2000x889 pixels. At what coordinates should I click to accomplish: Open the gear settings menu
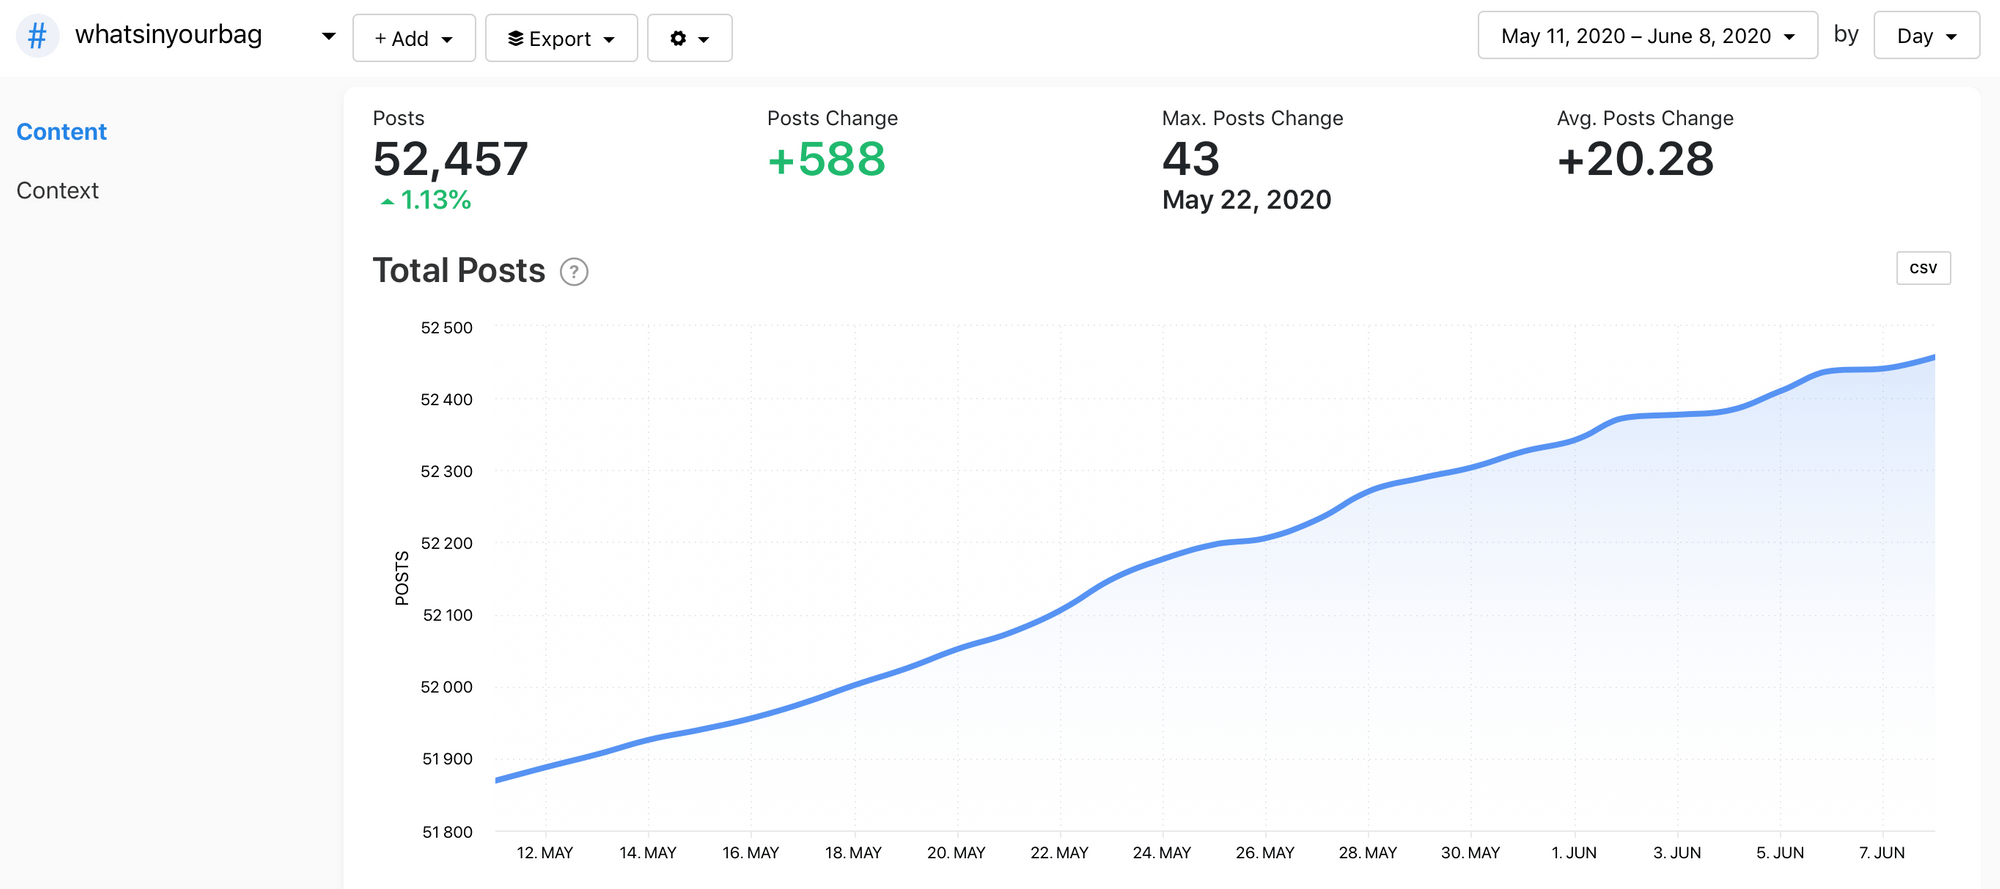(689, 38)
